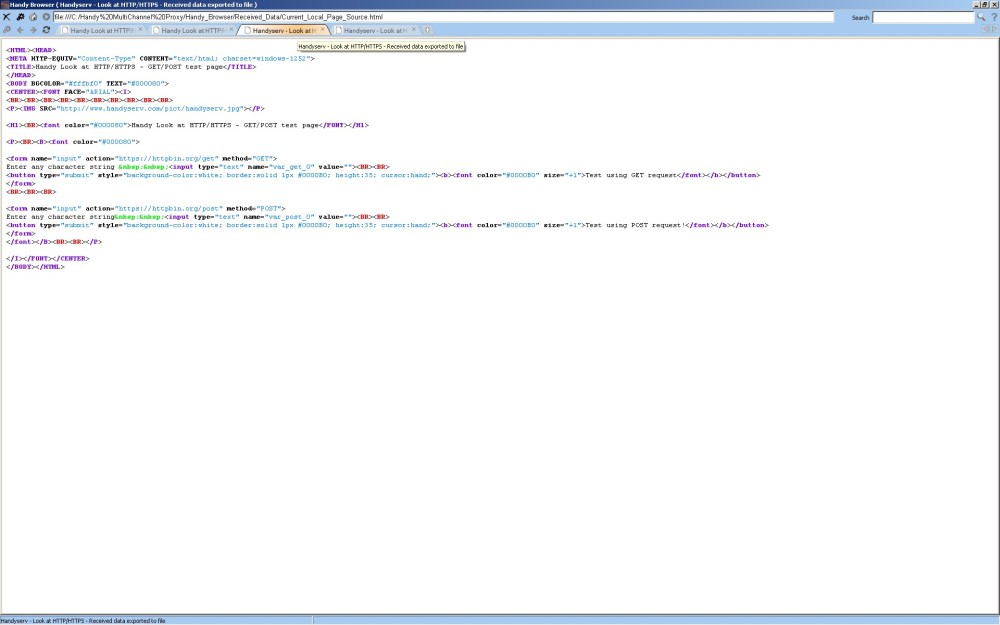
Task: Close the first Handy Look at HTTP tab
Action: [140, 29]
